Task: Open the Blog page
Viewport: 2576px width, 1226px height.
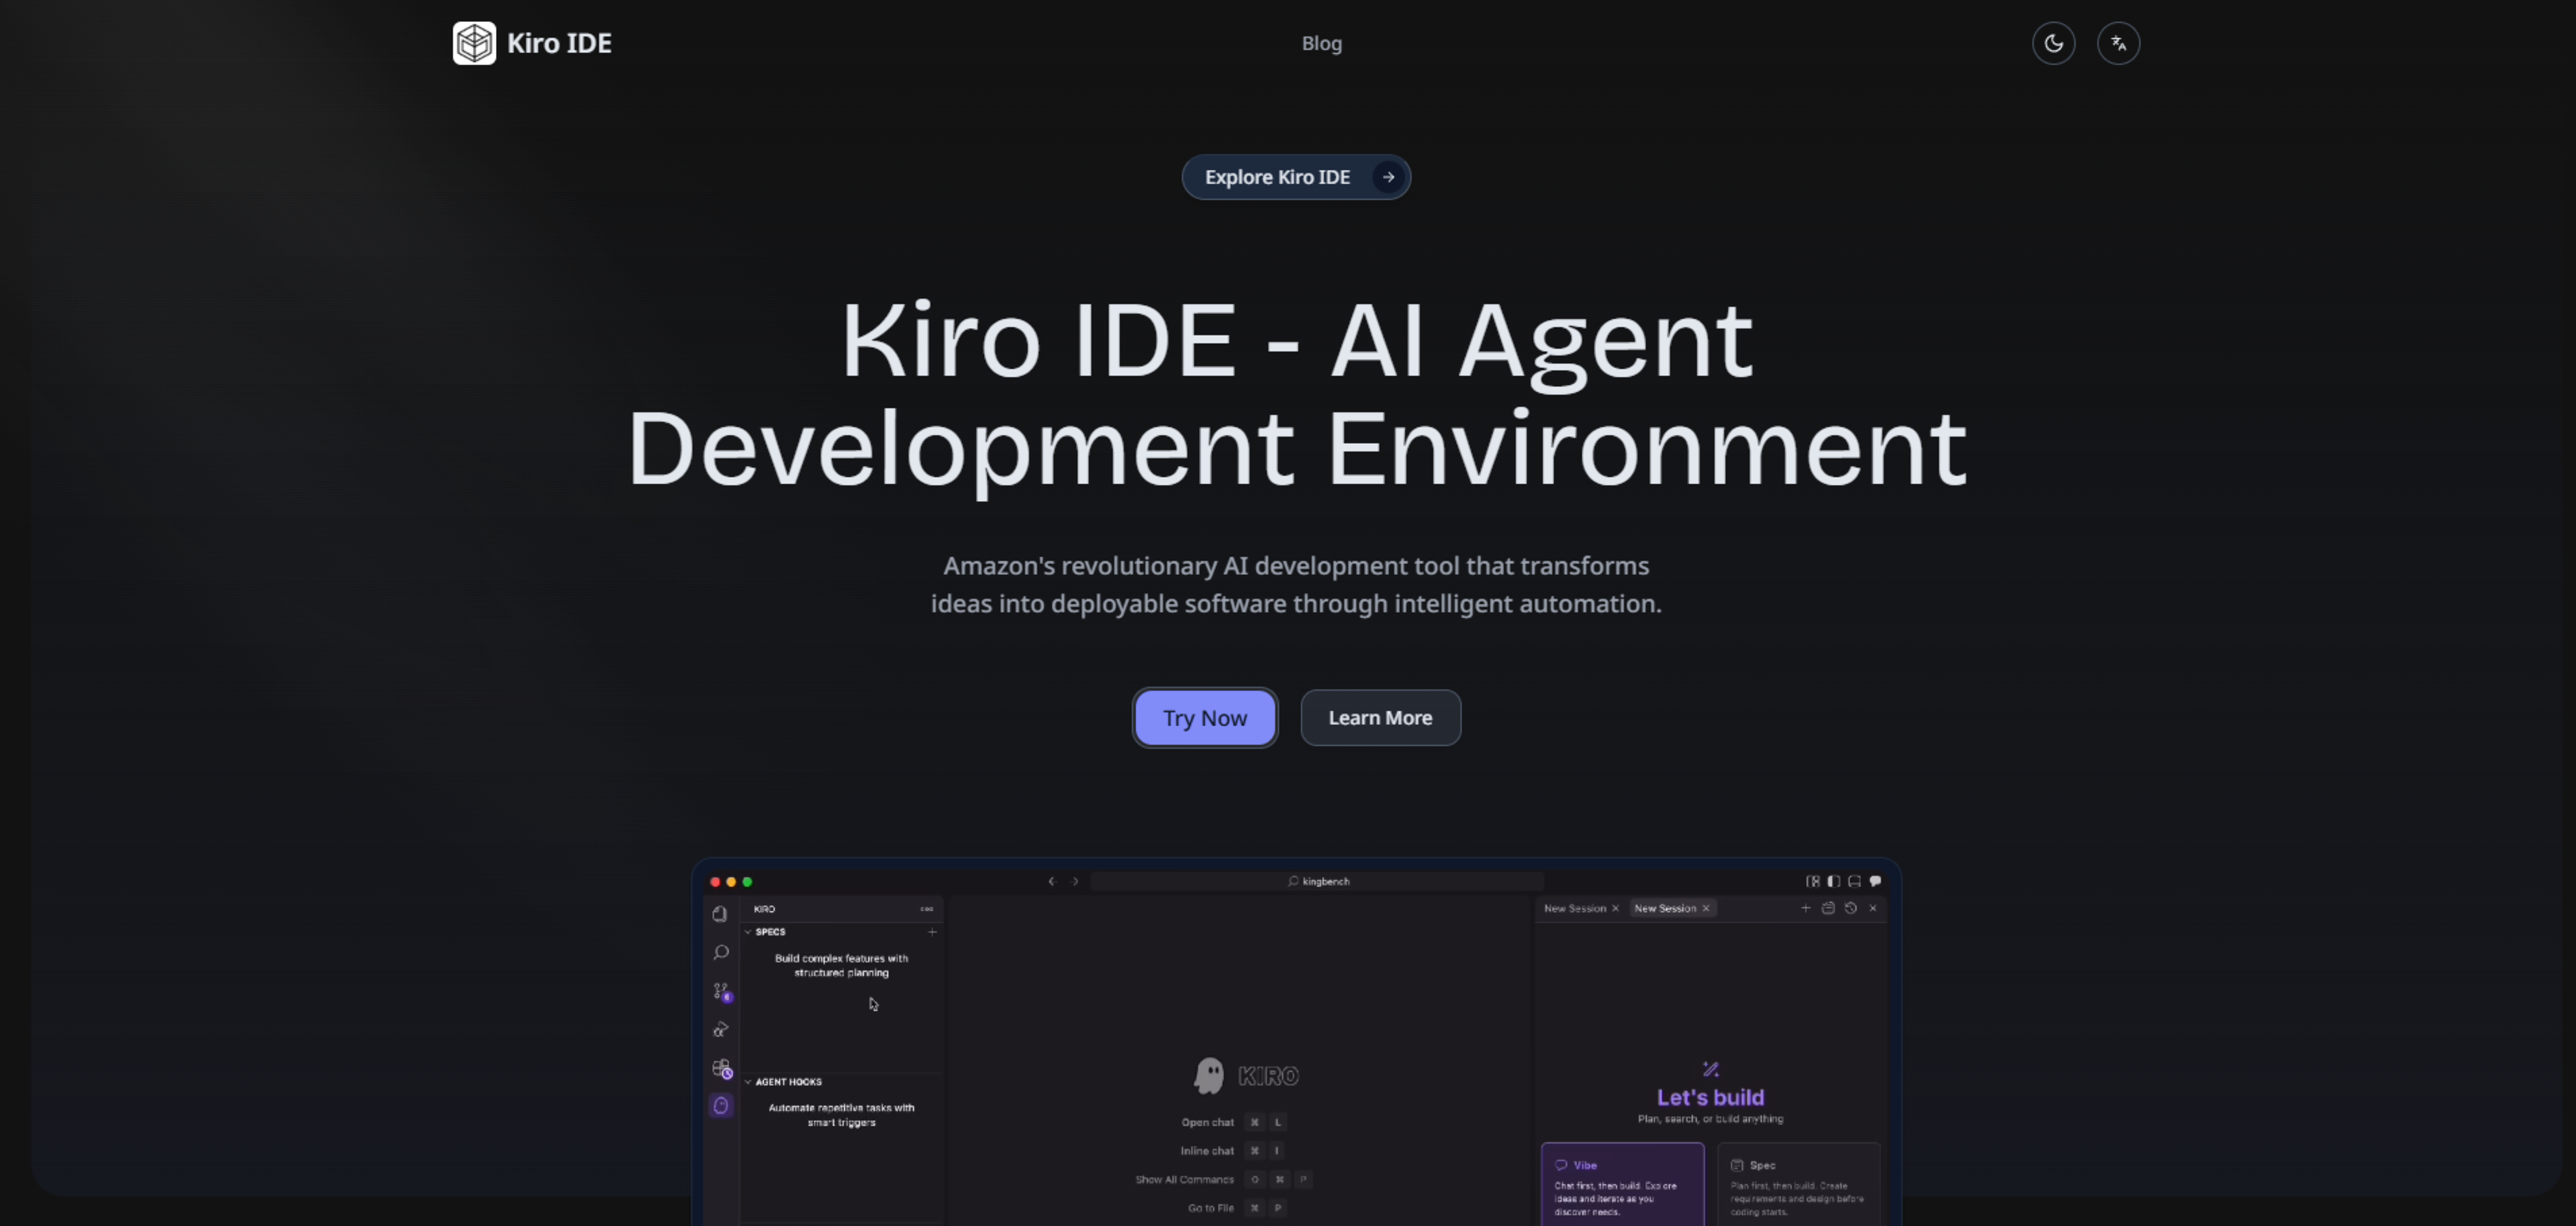Action: click(1321, 43)
